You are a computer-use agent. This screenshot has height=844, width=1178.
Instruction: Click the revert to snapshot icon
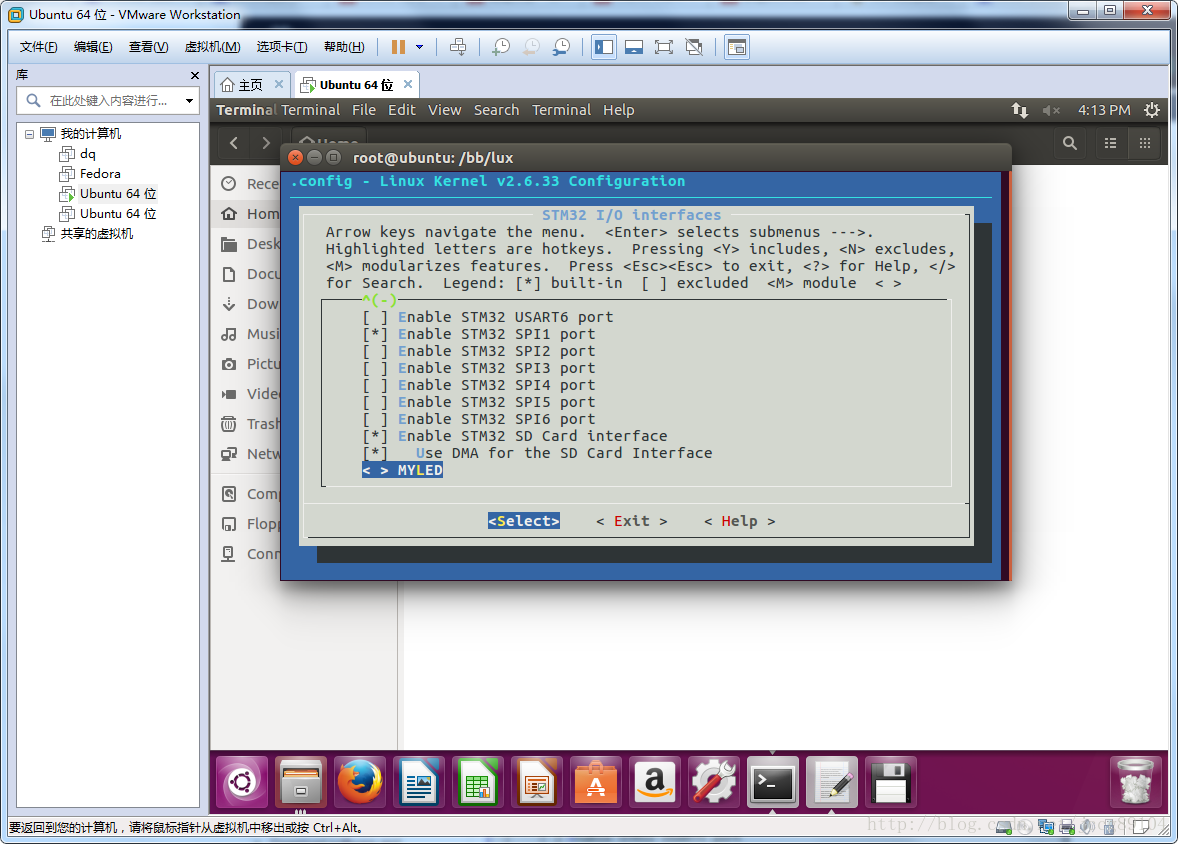click(x=531, y=47)
